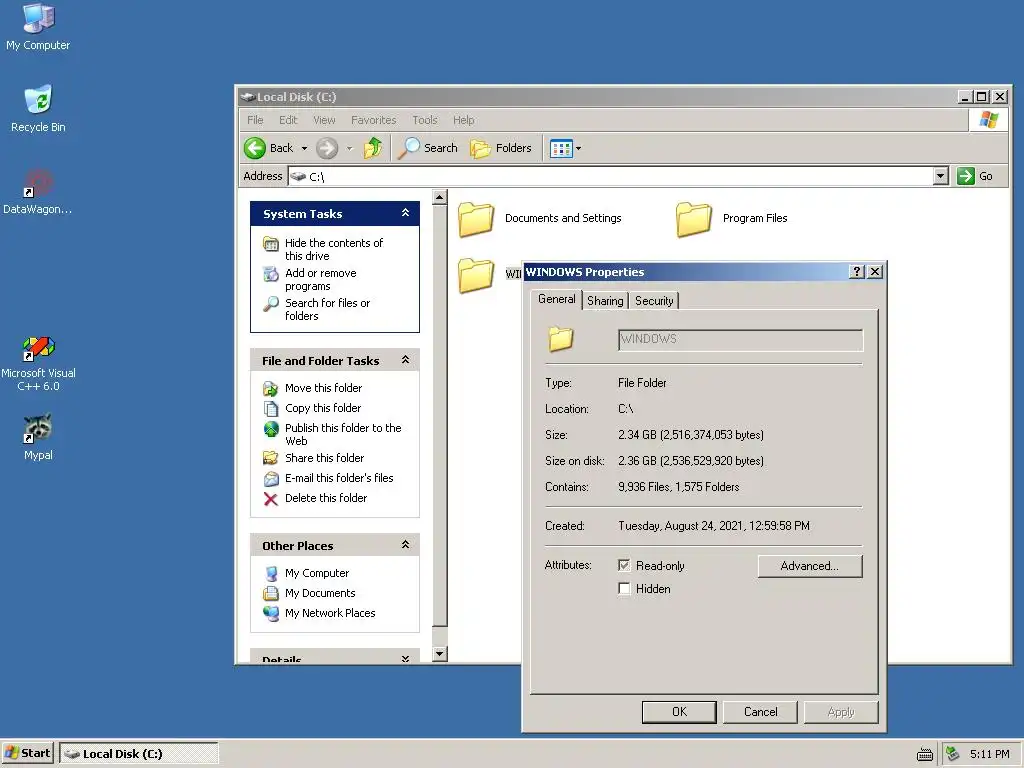Image resolution: width=1024 pixels, height=768 pixels.
Task: Click the green Go button
Action: click(975, 176)
